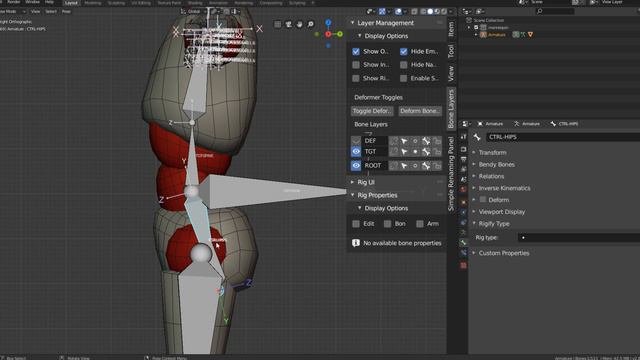Open the Window menu
The width and height of the screenshot is (640, 360).
(x=33, y=2)
